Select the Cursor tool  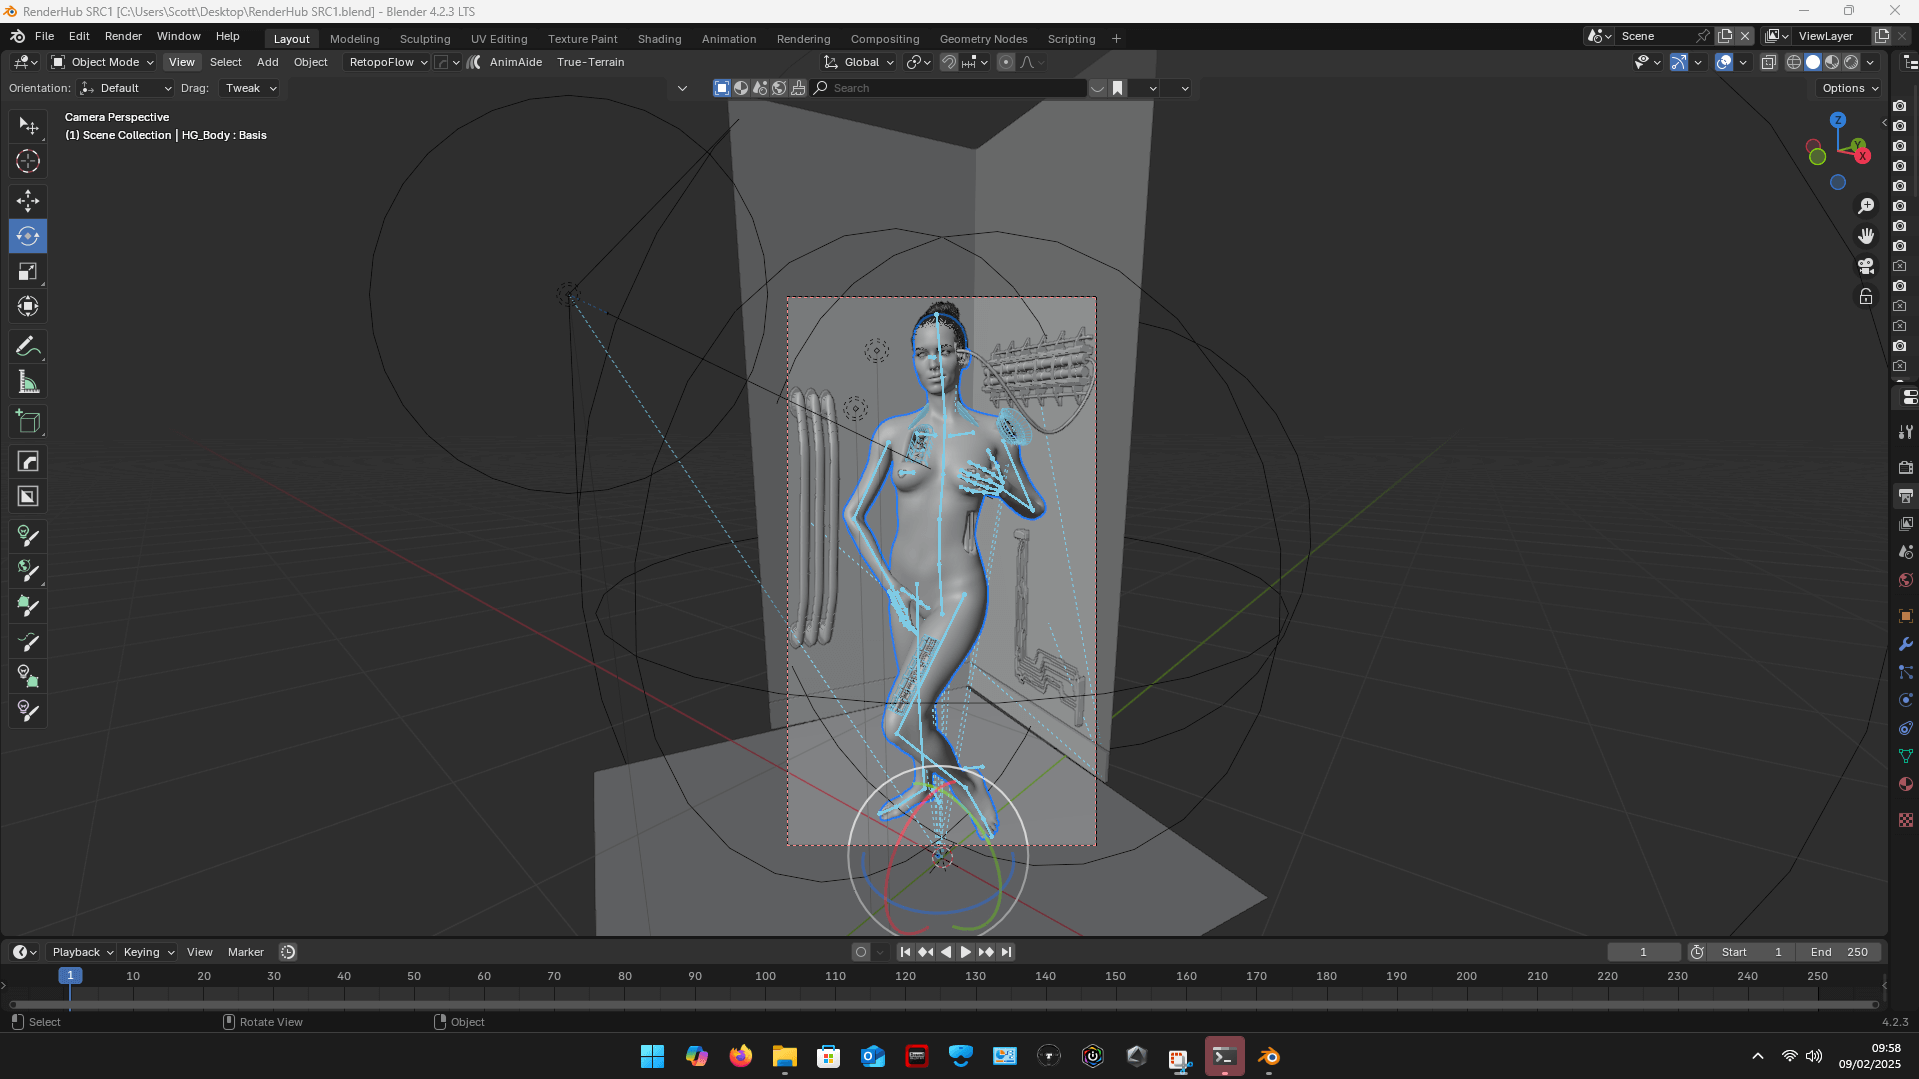pyautogui.click(x=28, y=161)
